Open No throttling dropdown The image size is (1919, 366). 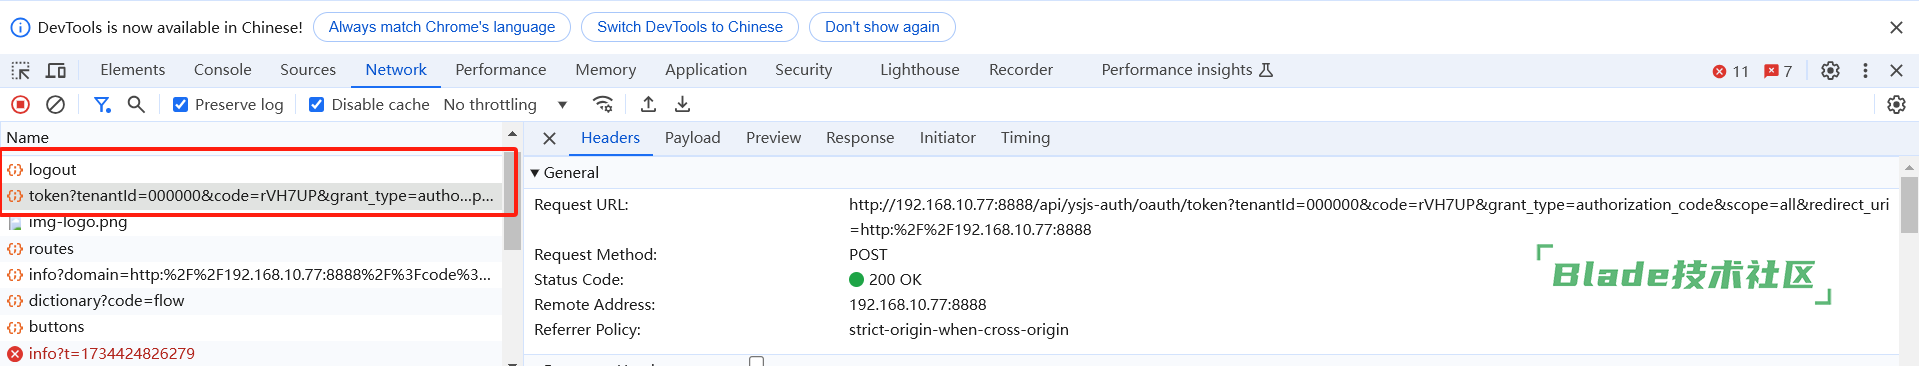coord(506,104)
